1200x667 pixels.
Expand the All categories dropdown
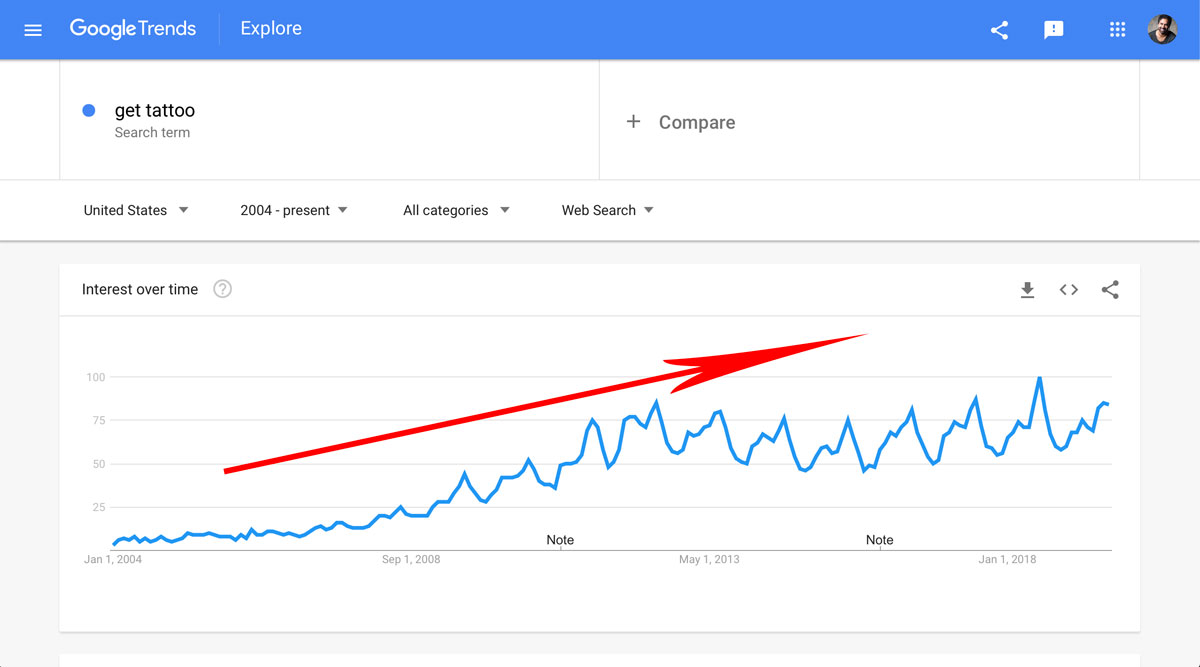coord(456,210)
